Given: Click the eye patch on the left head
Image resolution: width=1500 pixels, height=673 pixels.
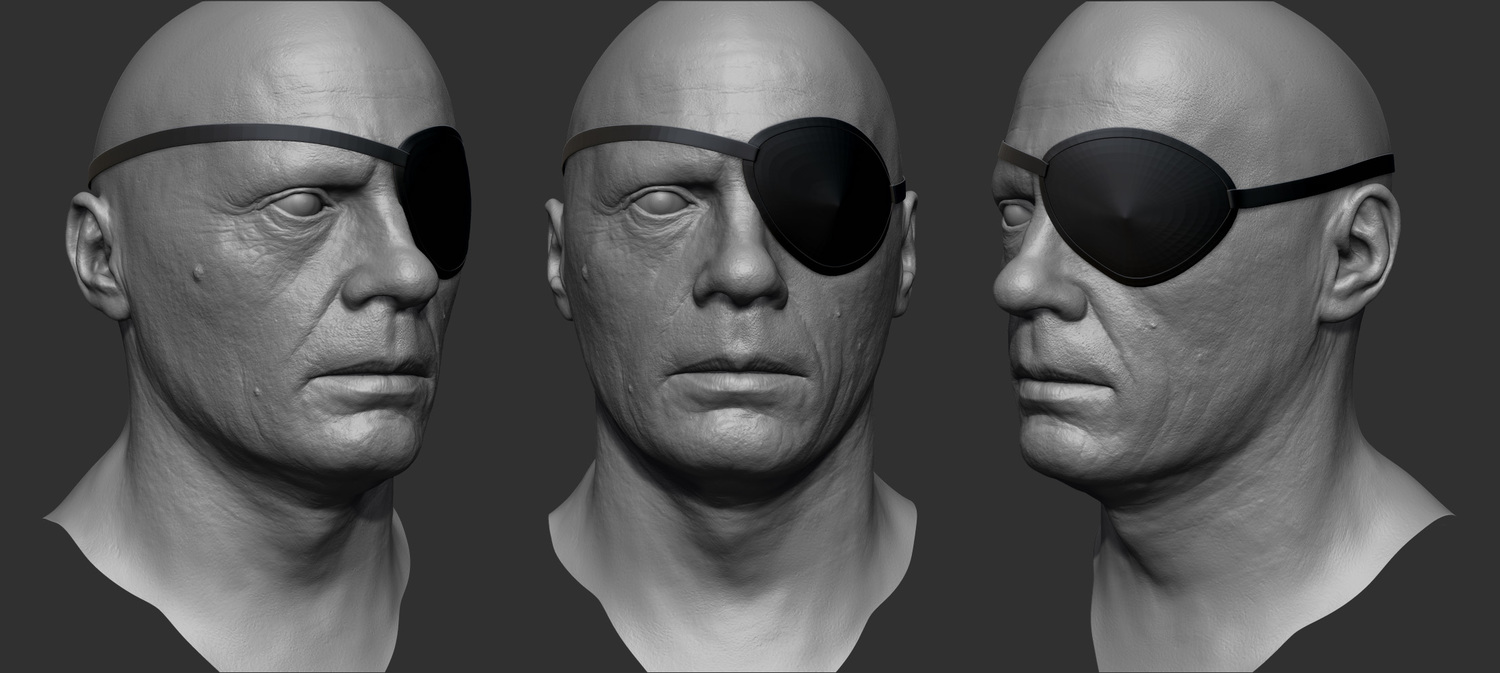Looking at the screenshot, I should click(442, 200).
